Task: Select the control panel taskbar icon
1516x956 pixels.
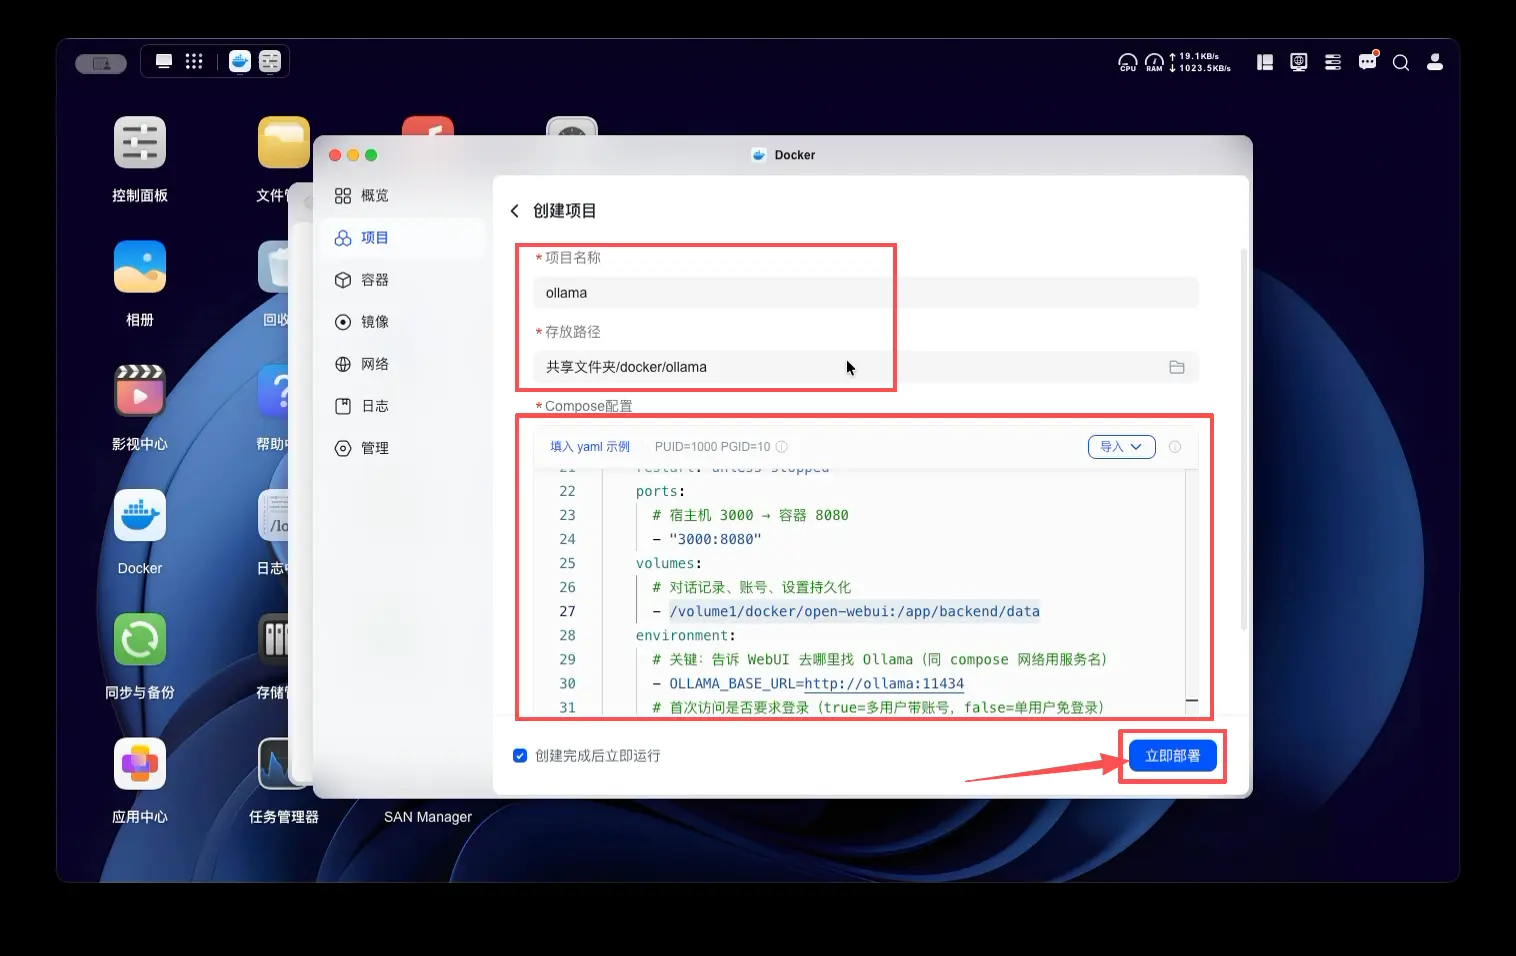Action: click(x=270, y=61)
